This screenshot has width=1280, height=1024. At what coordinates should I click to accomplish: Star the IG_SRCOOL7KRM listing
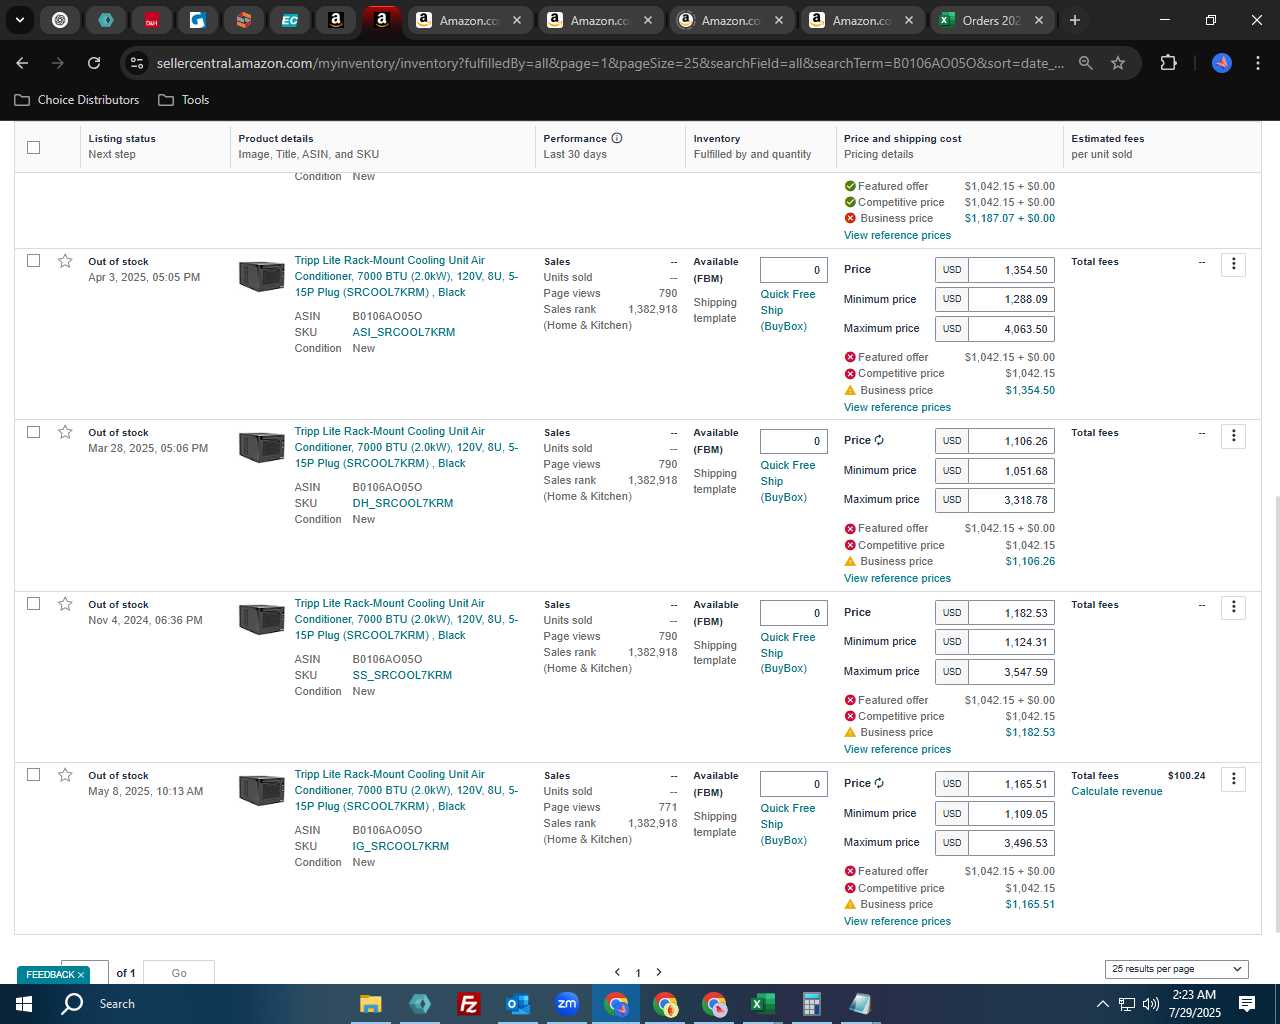[65, 775]
